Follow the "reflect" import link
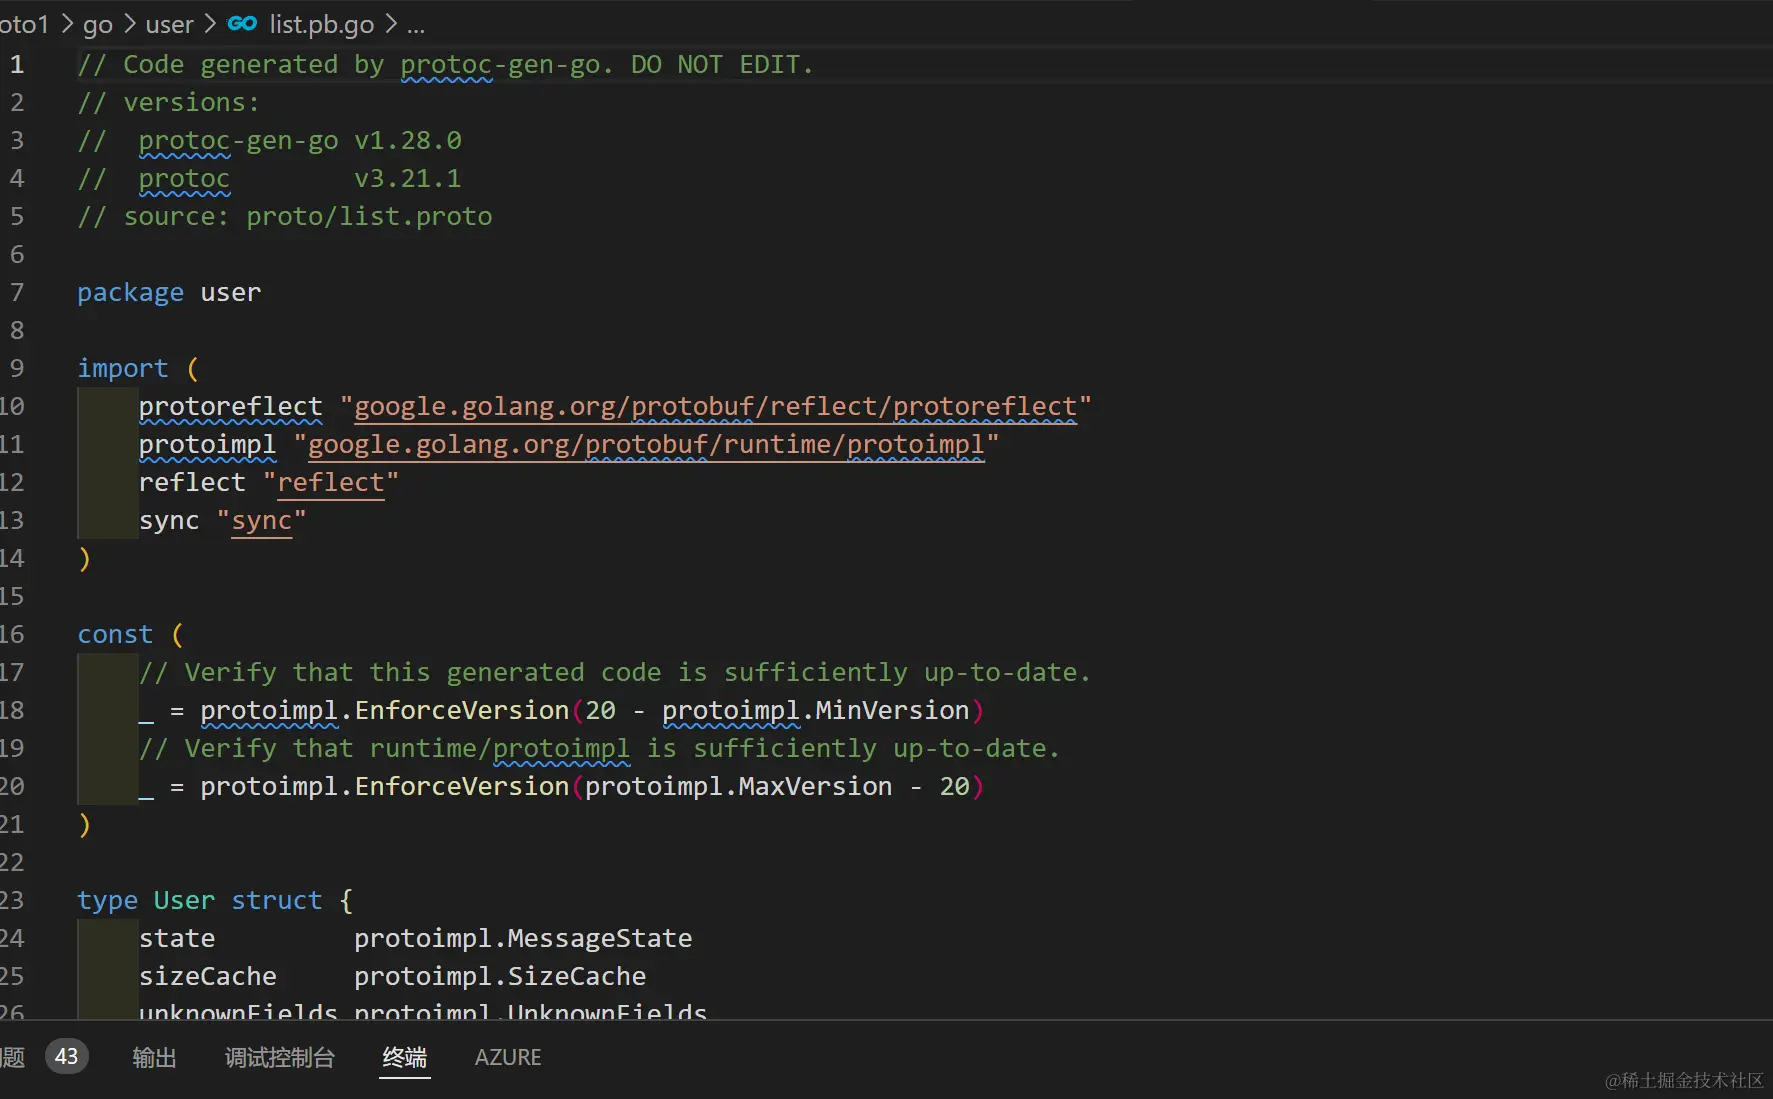Screen dimensions: 1773x1099 pos(330,483)
